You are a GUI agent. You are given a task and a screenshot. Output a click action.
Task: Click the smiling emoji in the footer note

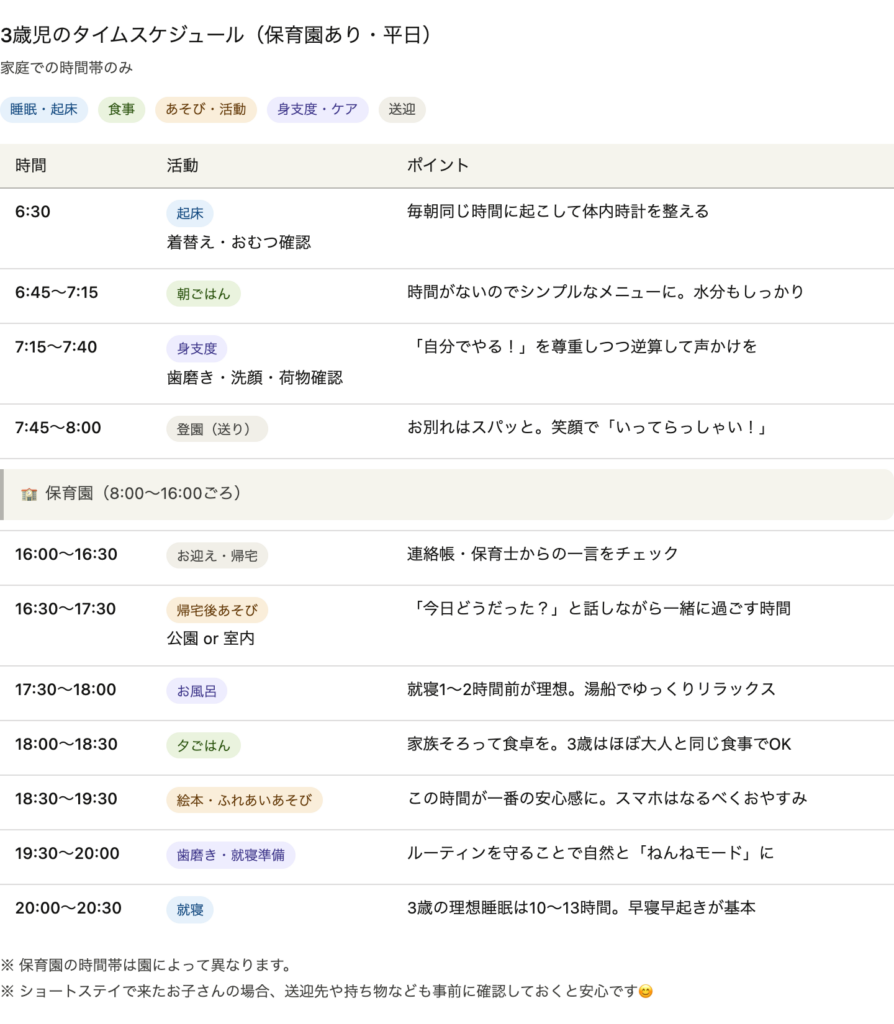[646, 992]
